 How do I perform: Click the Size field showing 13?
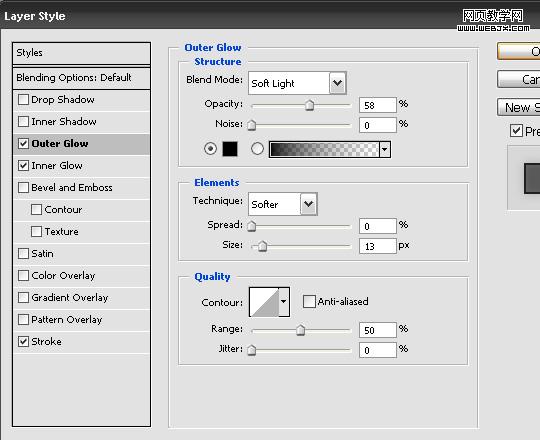[x=378, y=246]
